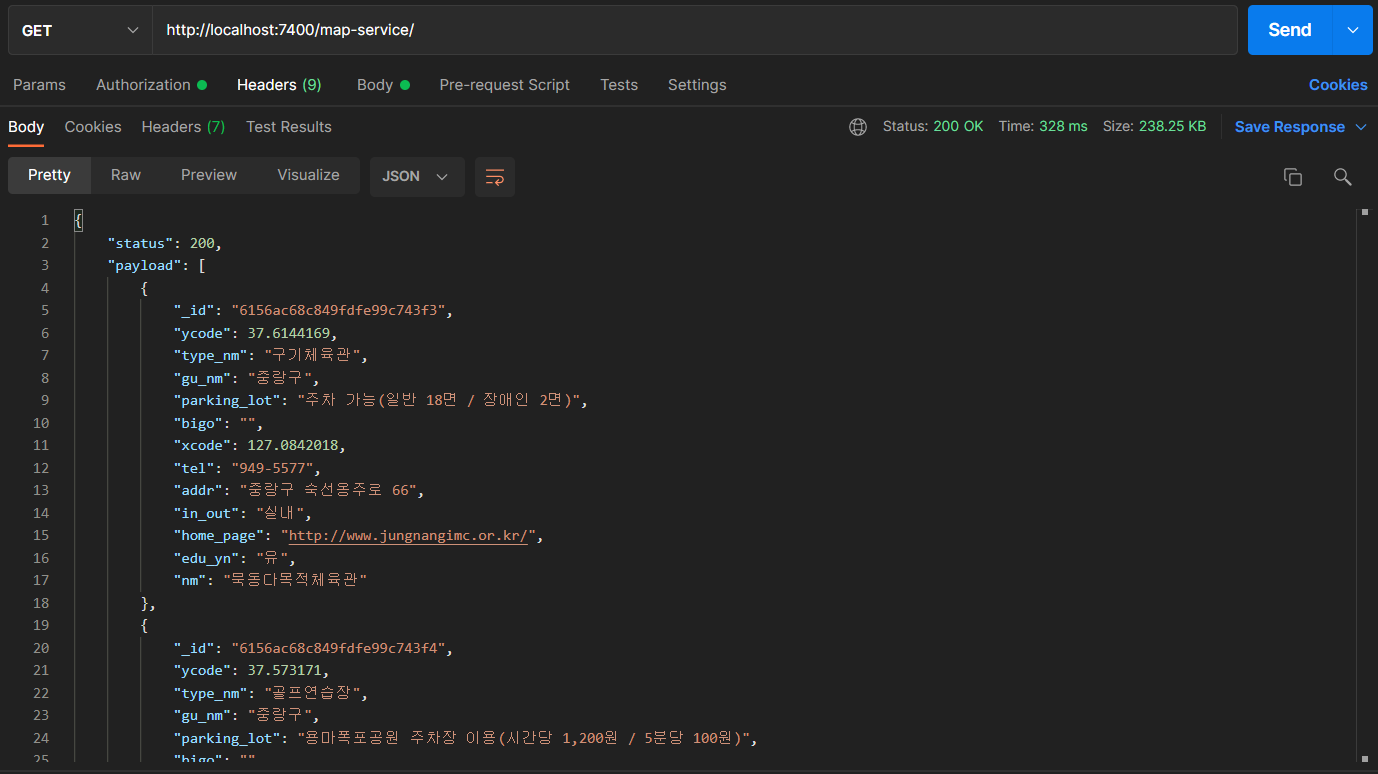Open Authorization request tab

(x=151, y=85)
